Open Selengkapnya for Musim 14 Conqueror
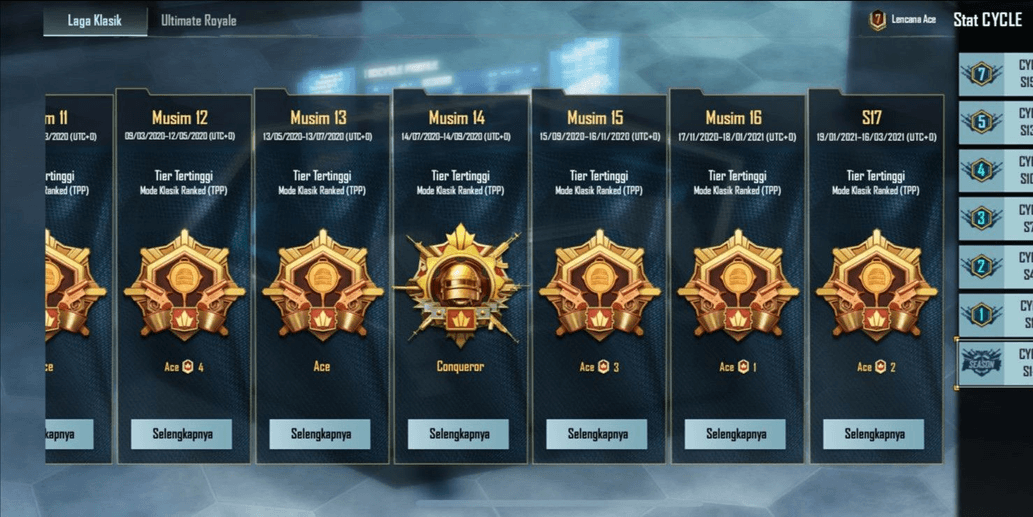The height and width of the screenshot is (517, 1033). pos(459,434)
